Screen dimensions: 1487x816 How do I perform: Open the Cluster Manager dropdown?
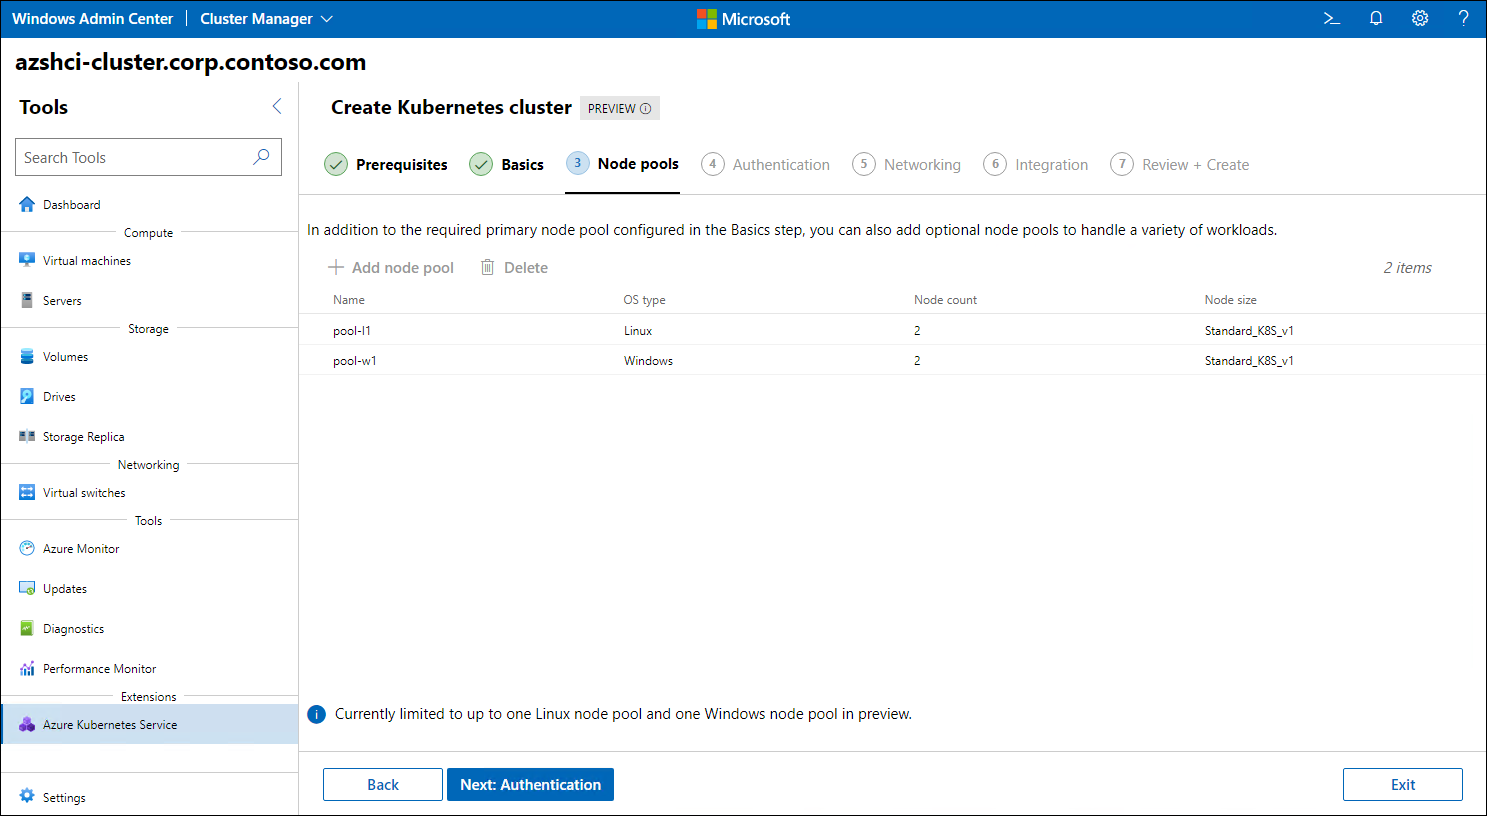click(266, 18)
